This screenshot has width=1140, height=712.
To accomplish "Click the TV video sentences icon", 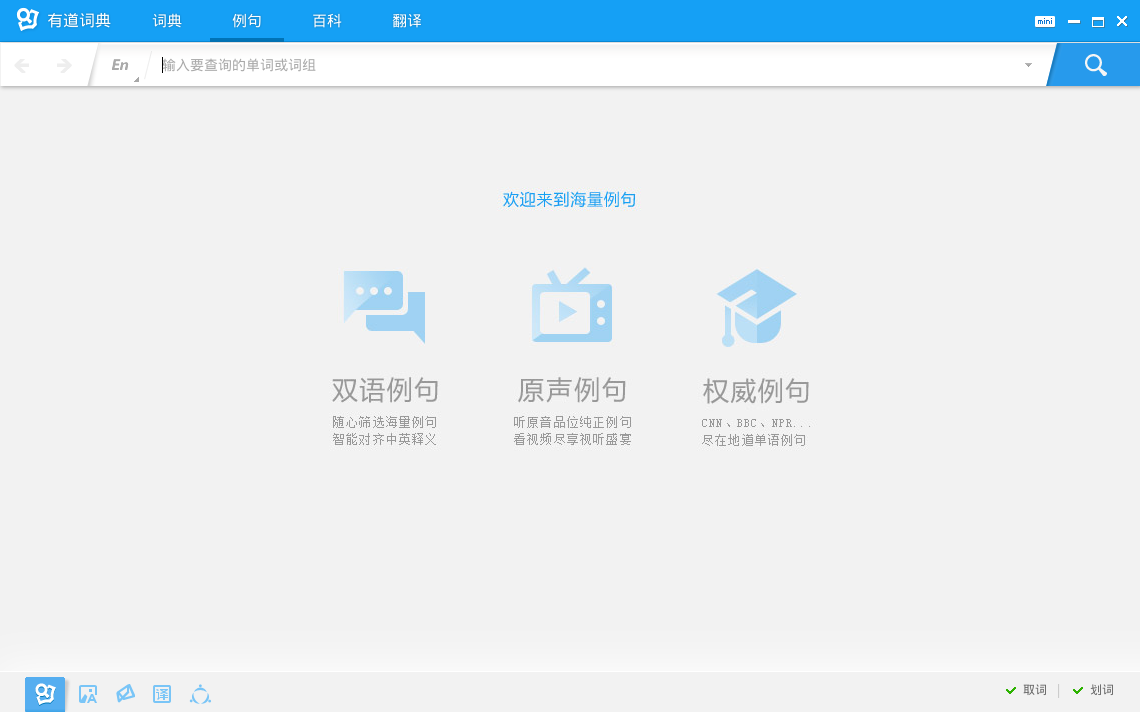I will [572, 305].
